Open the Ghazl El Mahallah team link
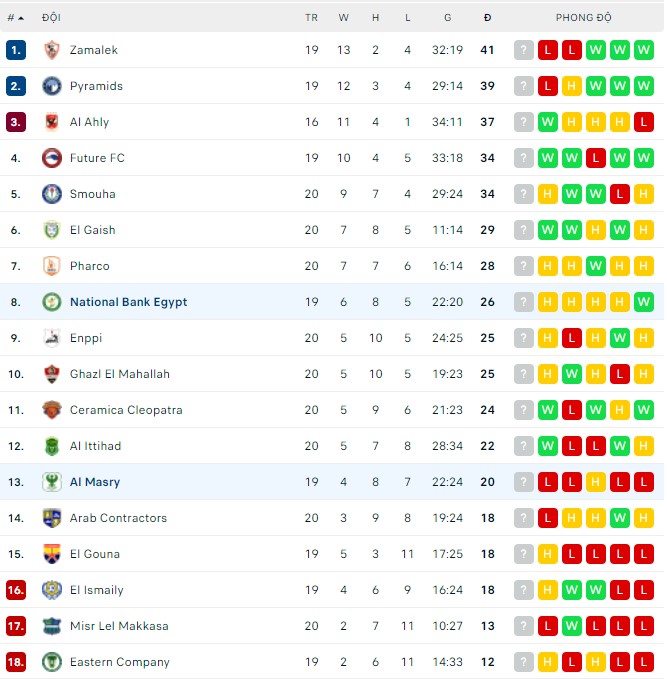 [x=120, y=374]
